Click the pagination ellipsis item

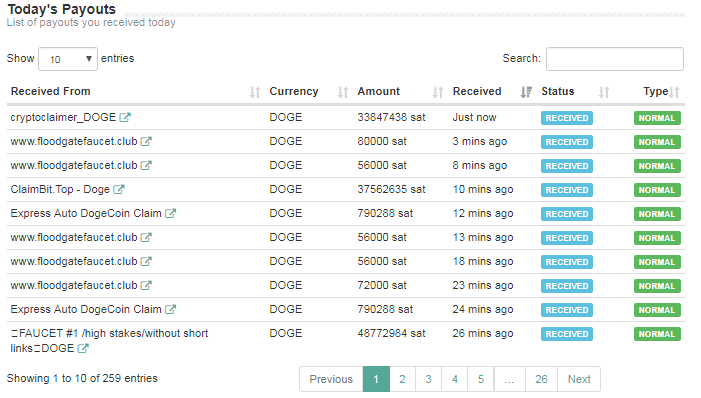pos(510,379)
